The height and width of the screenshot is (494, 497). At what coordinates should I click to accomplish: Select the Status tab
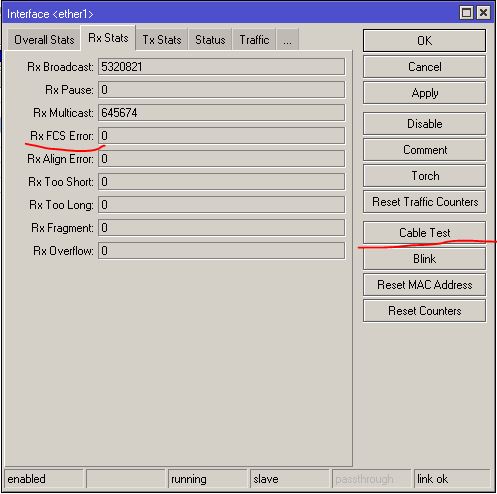pos(210,40)
